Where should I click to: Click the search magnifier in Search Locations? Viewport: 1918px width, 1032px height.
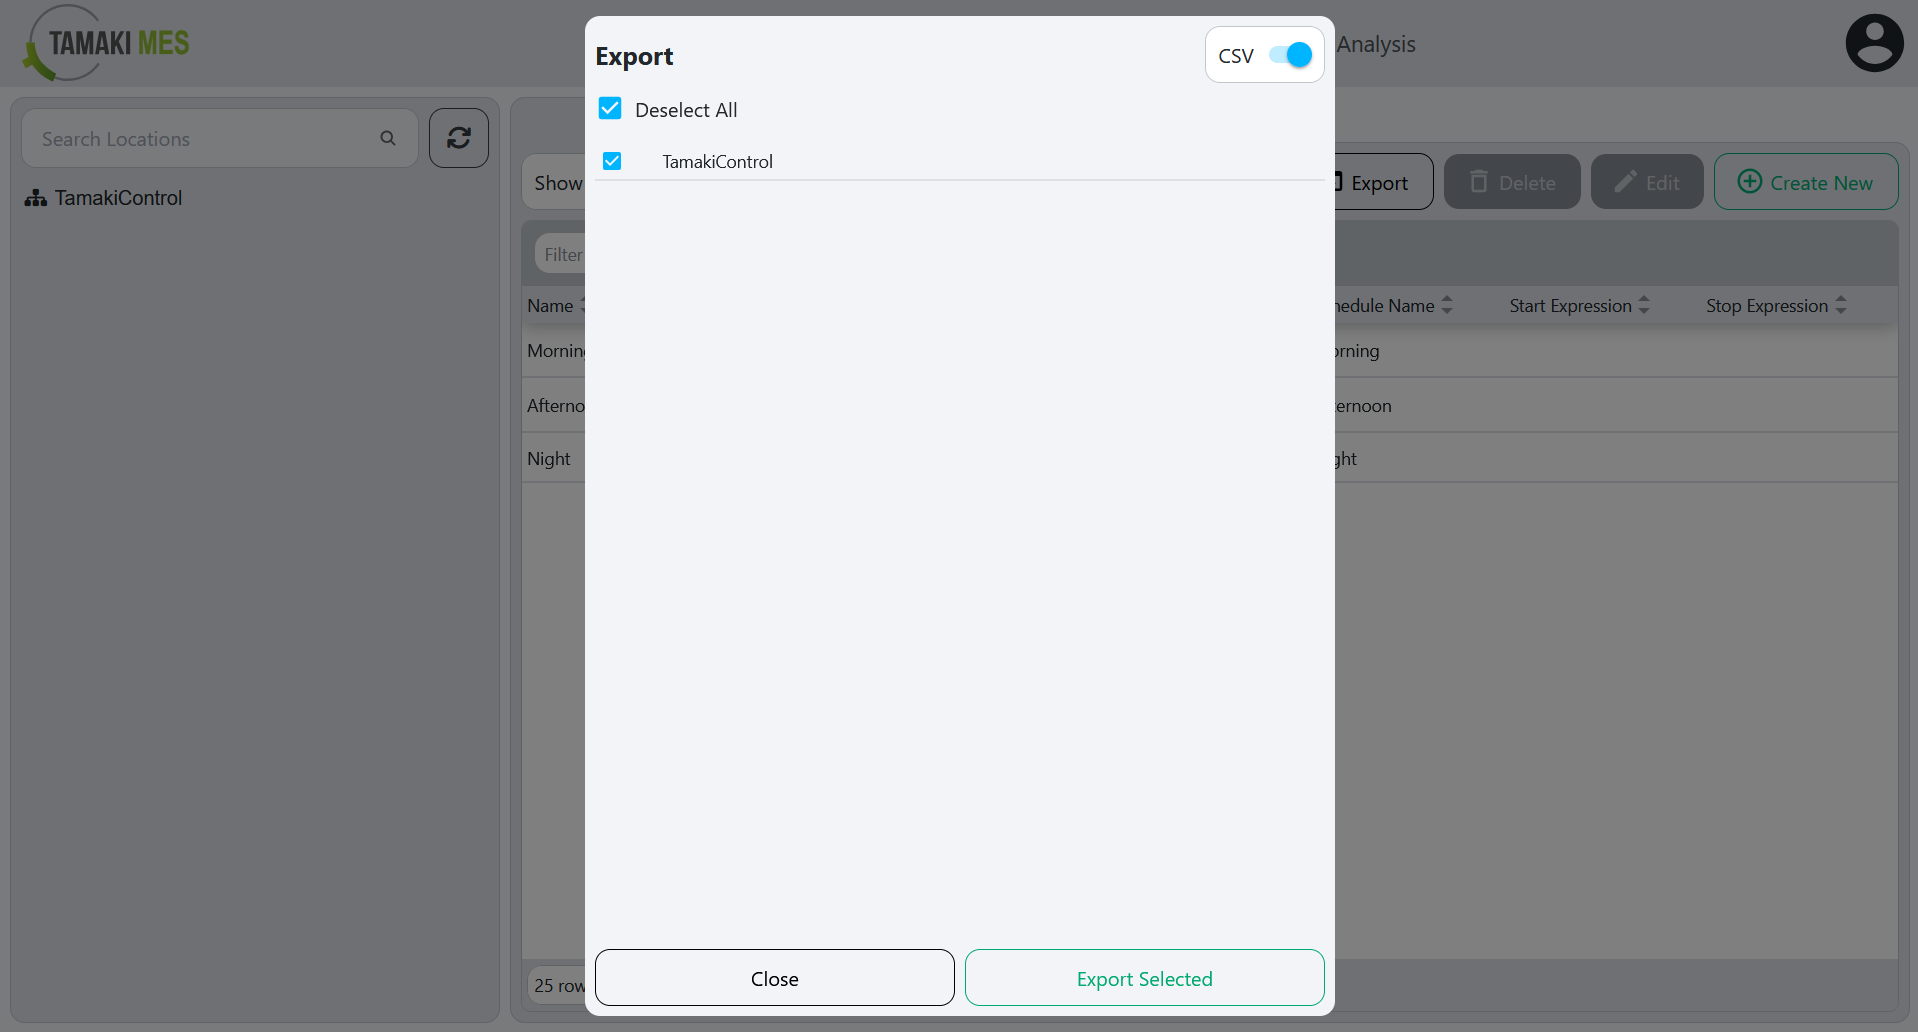click(x=388, y=138)
